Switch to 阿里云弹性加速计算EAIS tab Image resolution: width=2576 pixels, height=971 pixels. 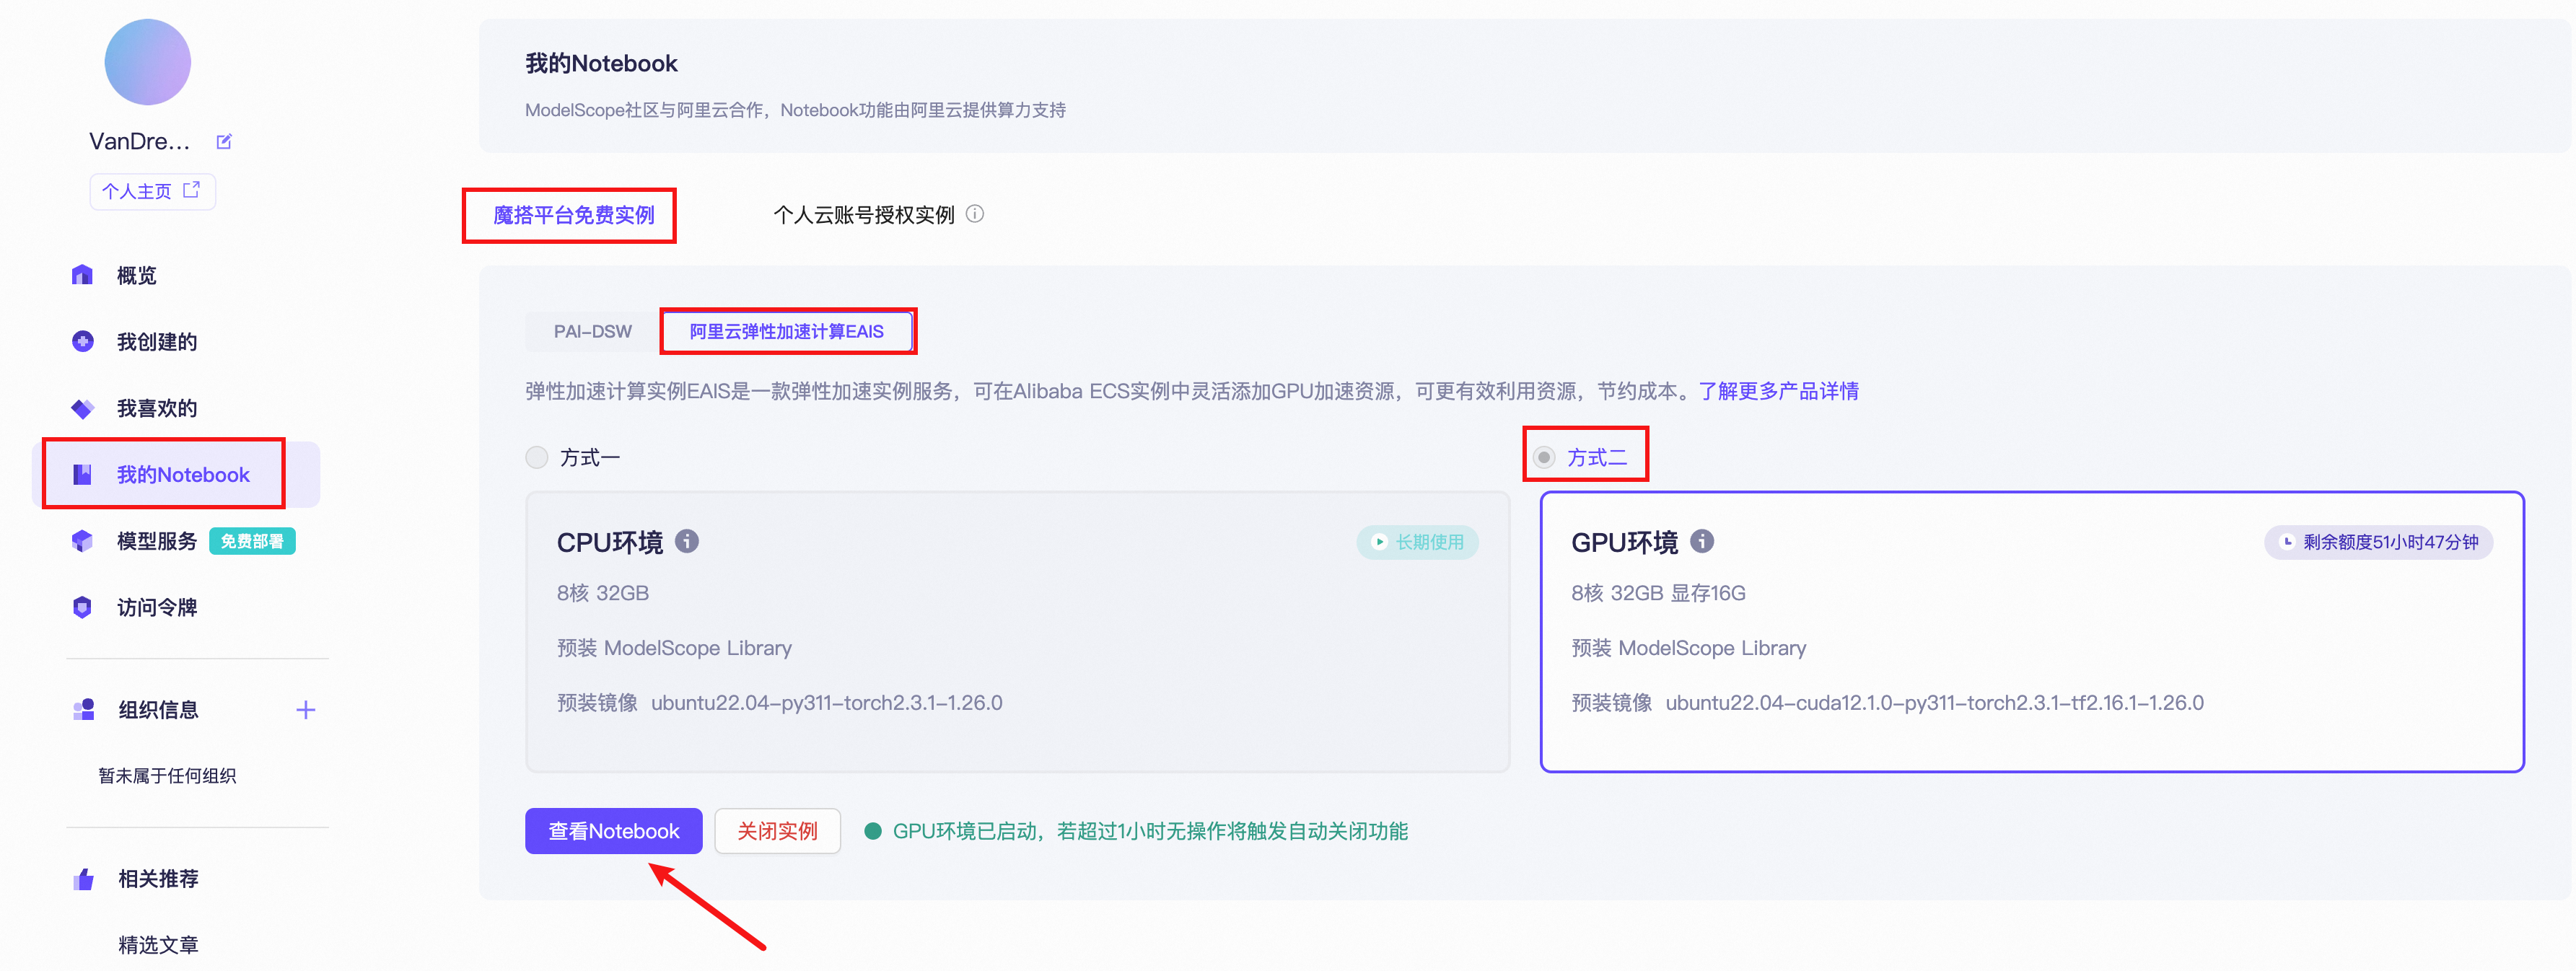pos(786,331)
